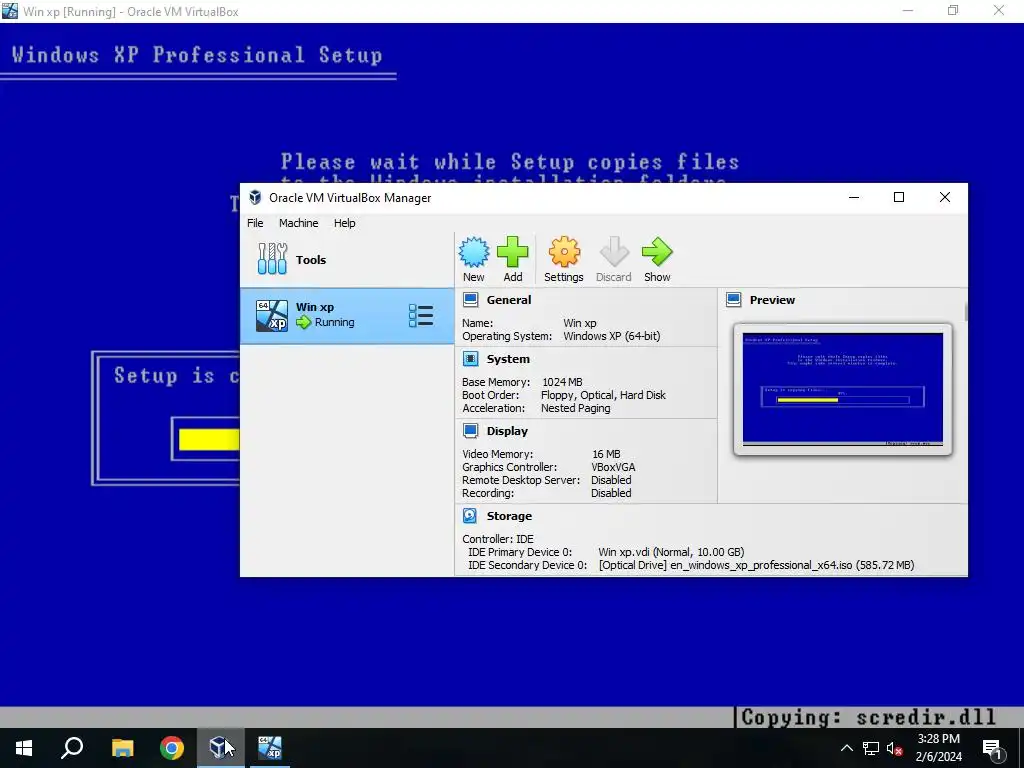Click Recording 'Disabled' value
The height and width of the screenshot is (768, 1024).
611,493
